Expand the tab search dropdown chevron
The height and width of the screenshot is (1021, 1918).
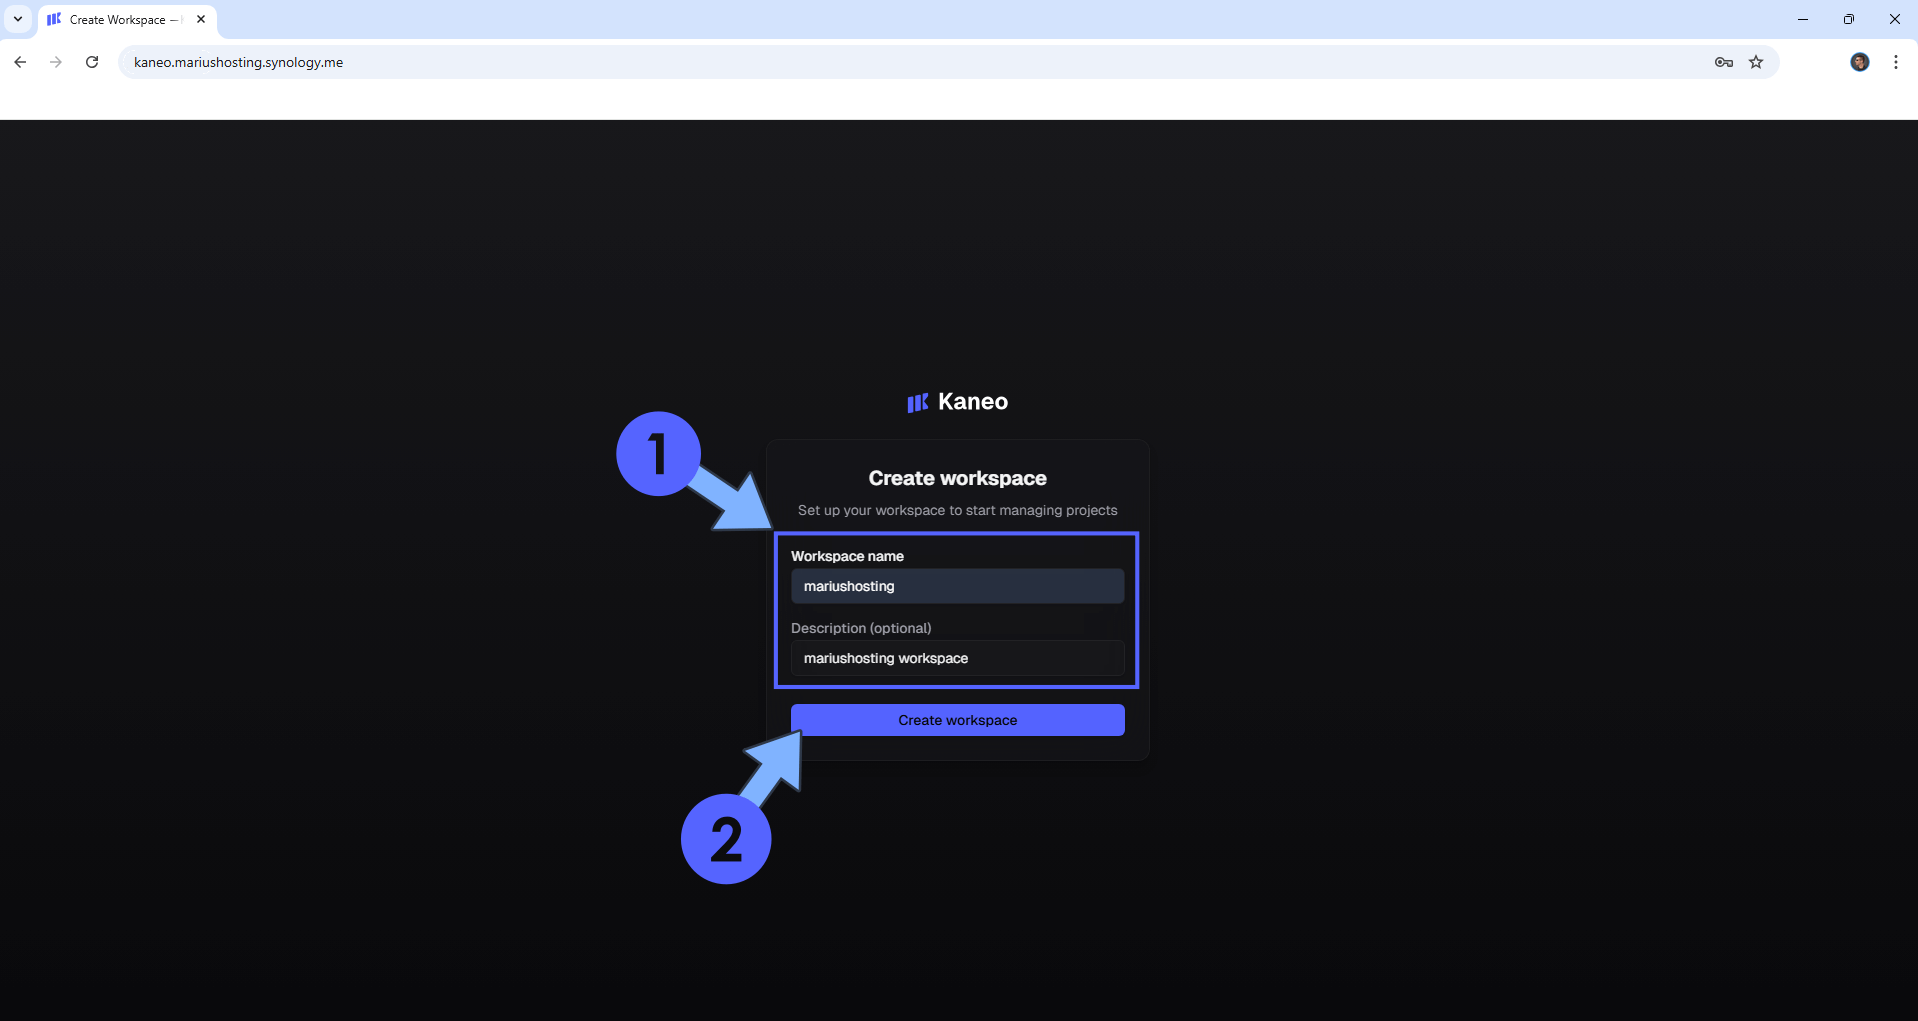click(18, 19)
